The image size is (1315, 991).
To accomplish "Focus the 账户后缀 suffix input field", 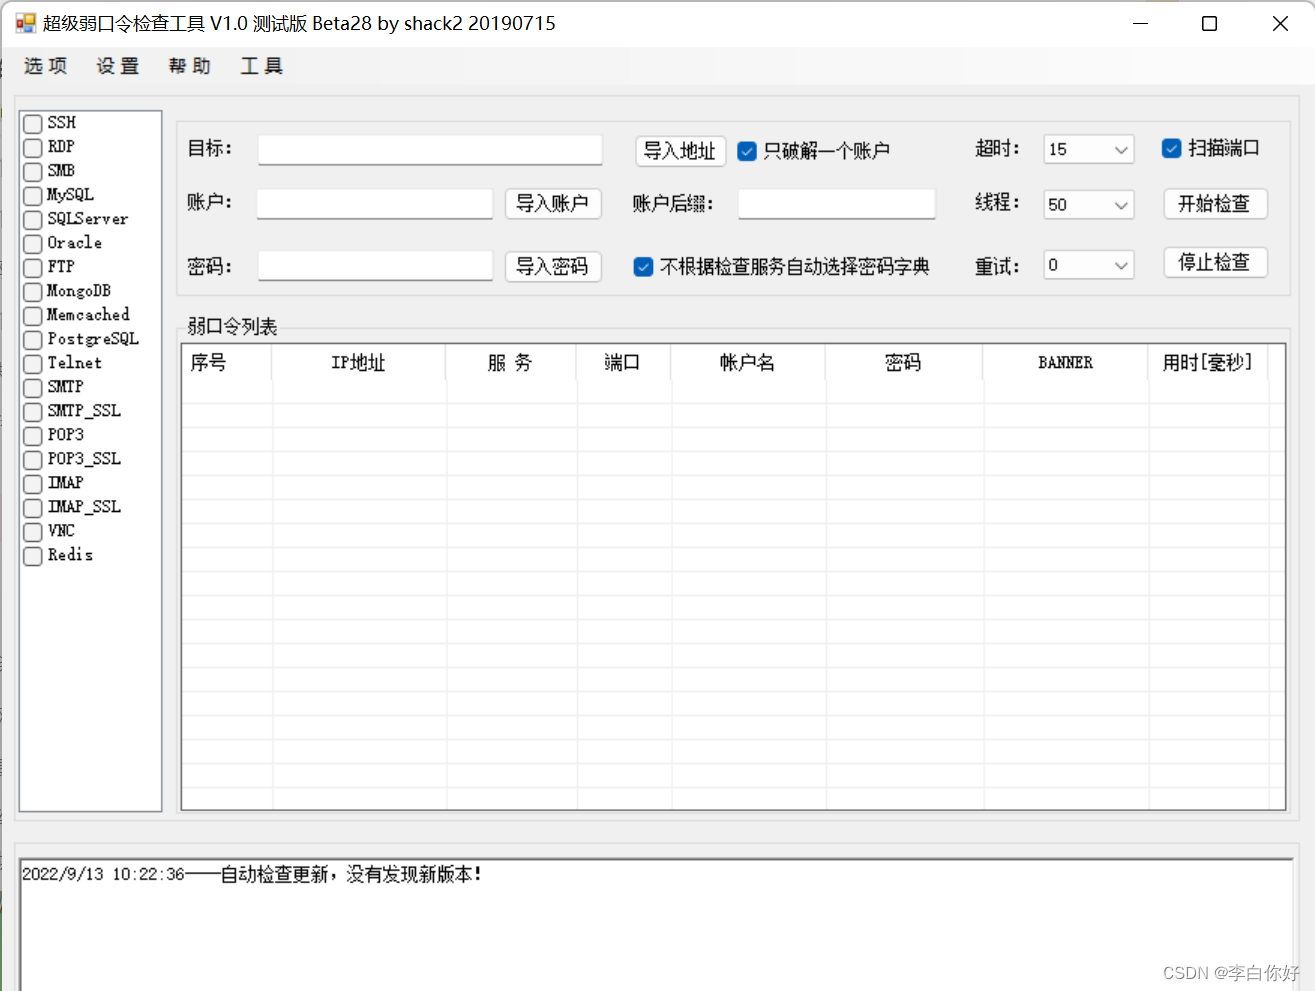I will tap(837, 204).
